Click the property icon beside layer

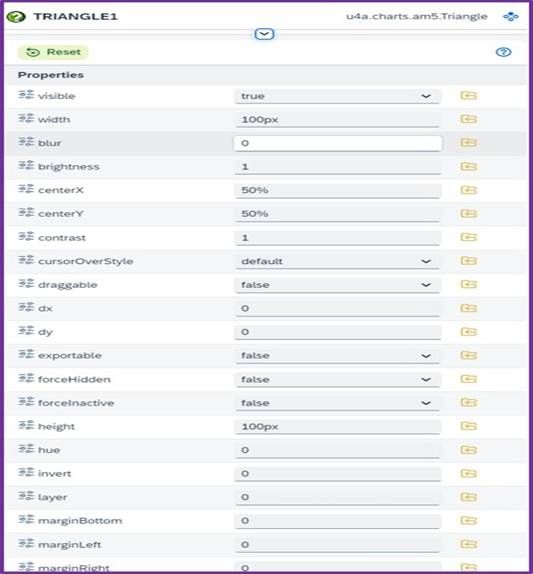(26, 496)
